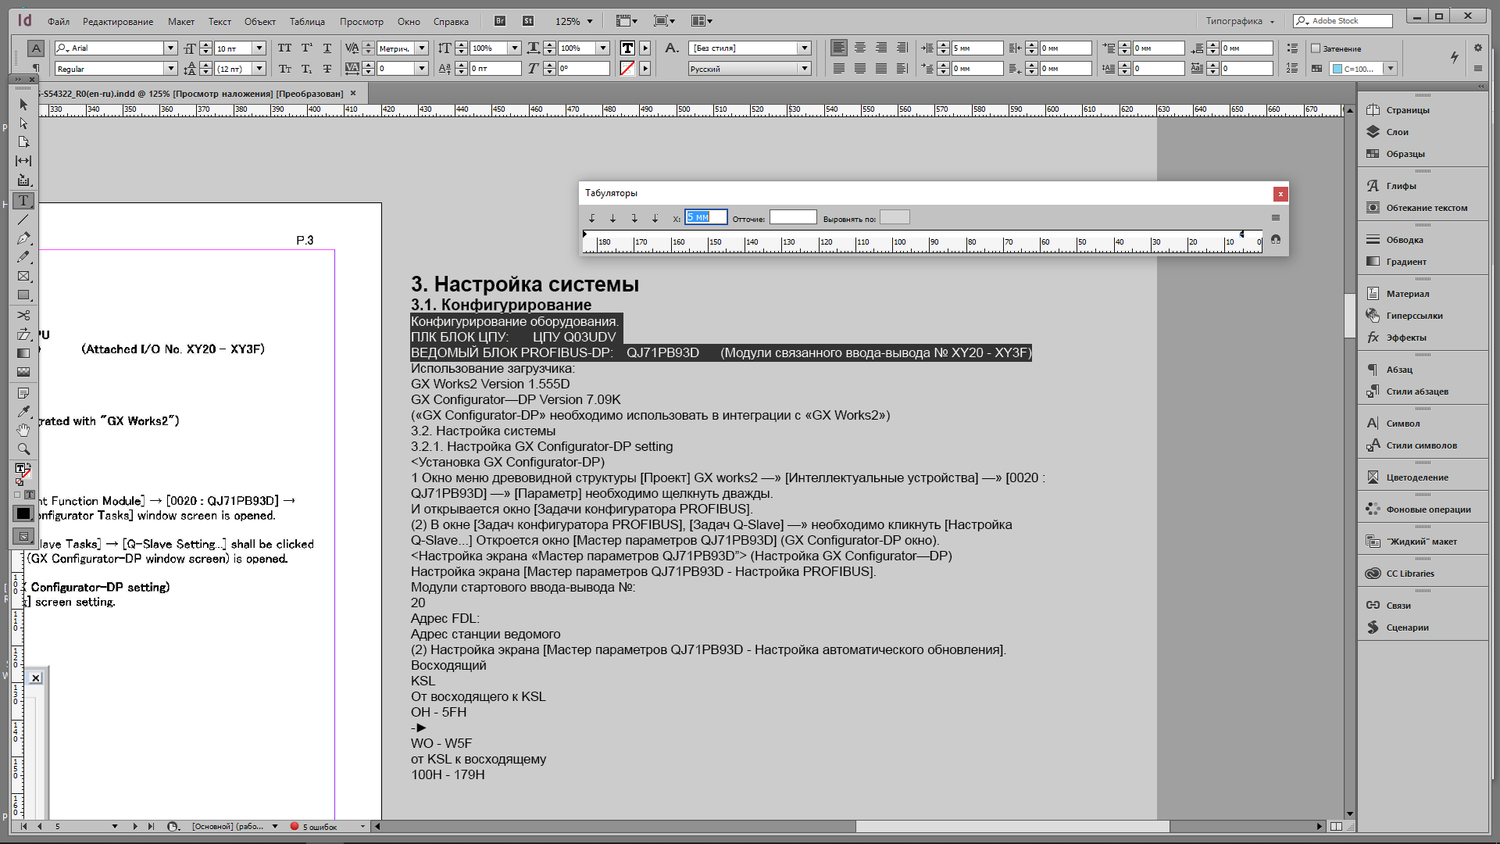1500x844 pixels.
Task: Choose center-justified tab in Табуляторы
Action: (613, 218)
